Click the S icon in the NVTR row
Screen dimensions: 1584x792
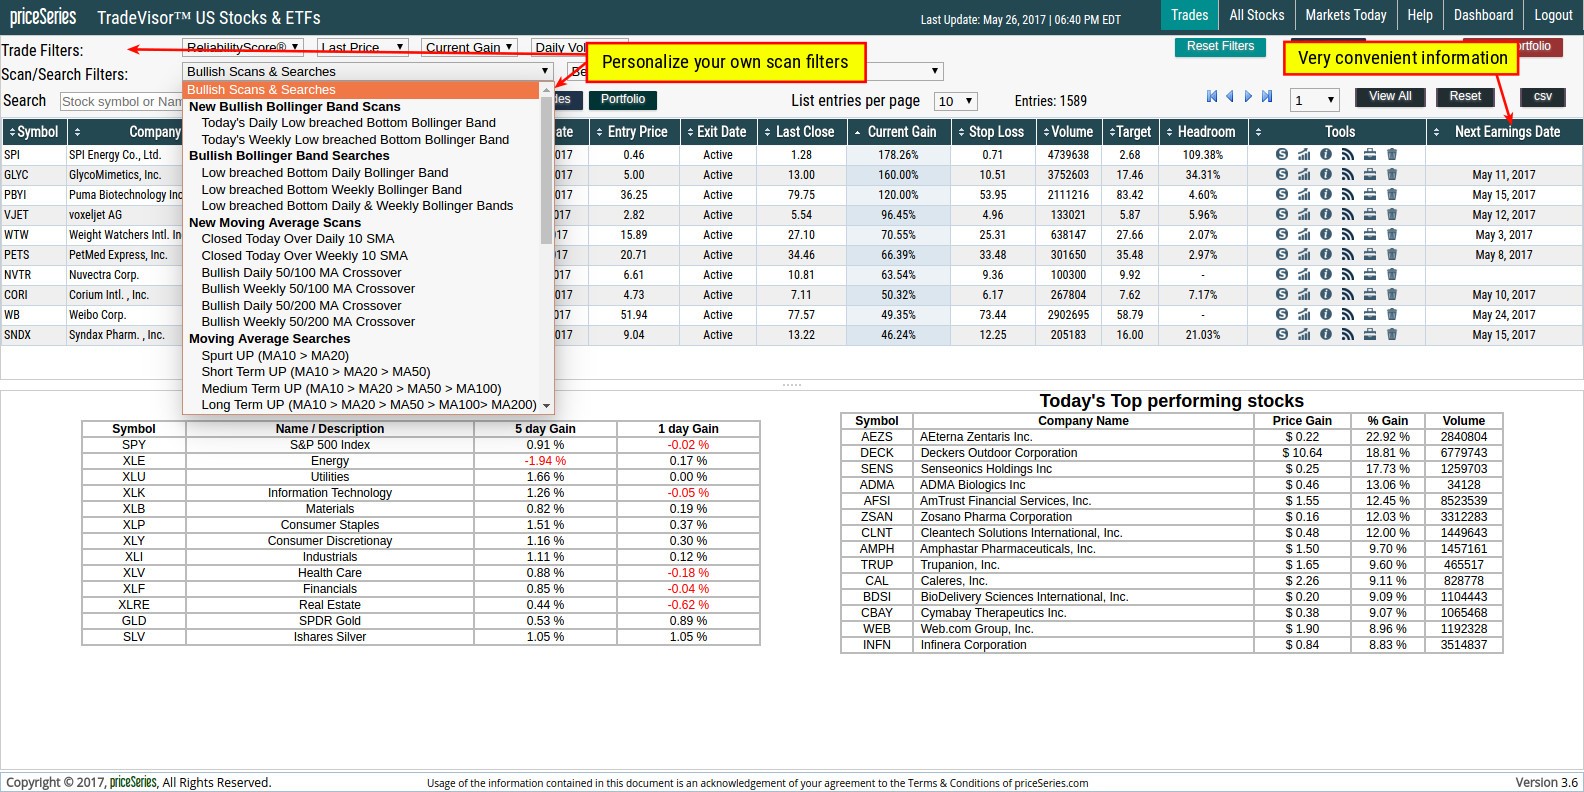1282,275
